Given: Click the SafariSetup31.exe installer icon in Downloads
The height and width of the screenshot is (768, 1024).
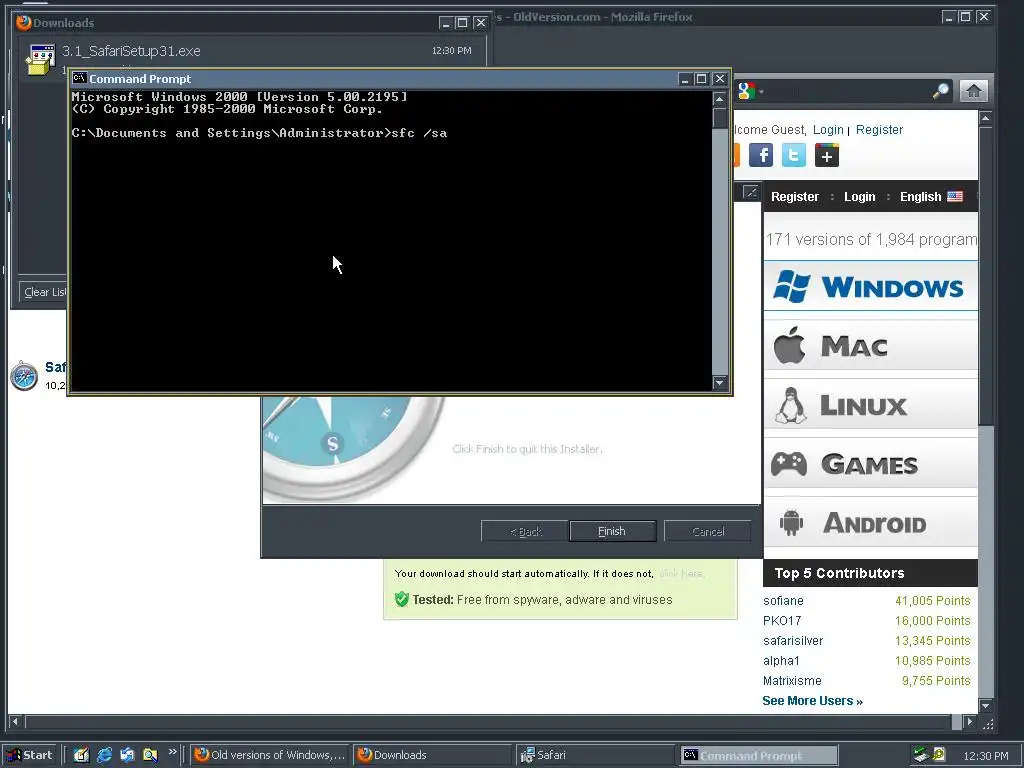Looking at the screenshot, I should click(40, 60).
